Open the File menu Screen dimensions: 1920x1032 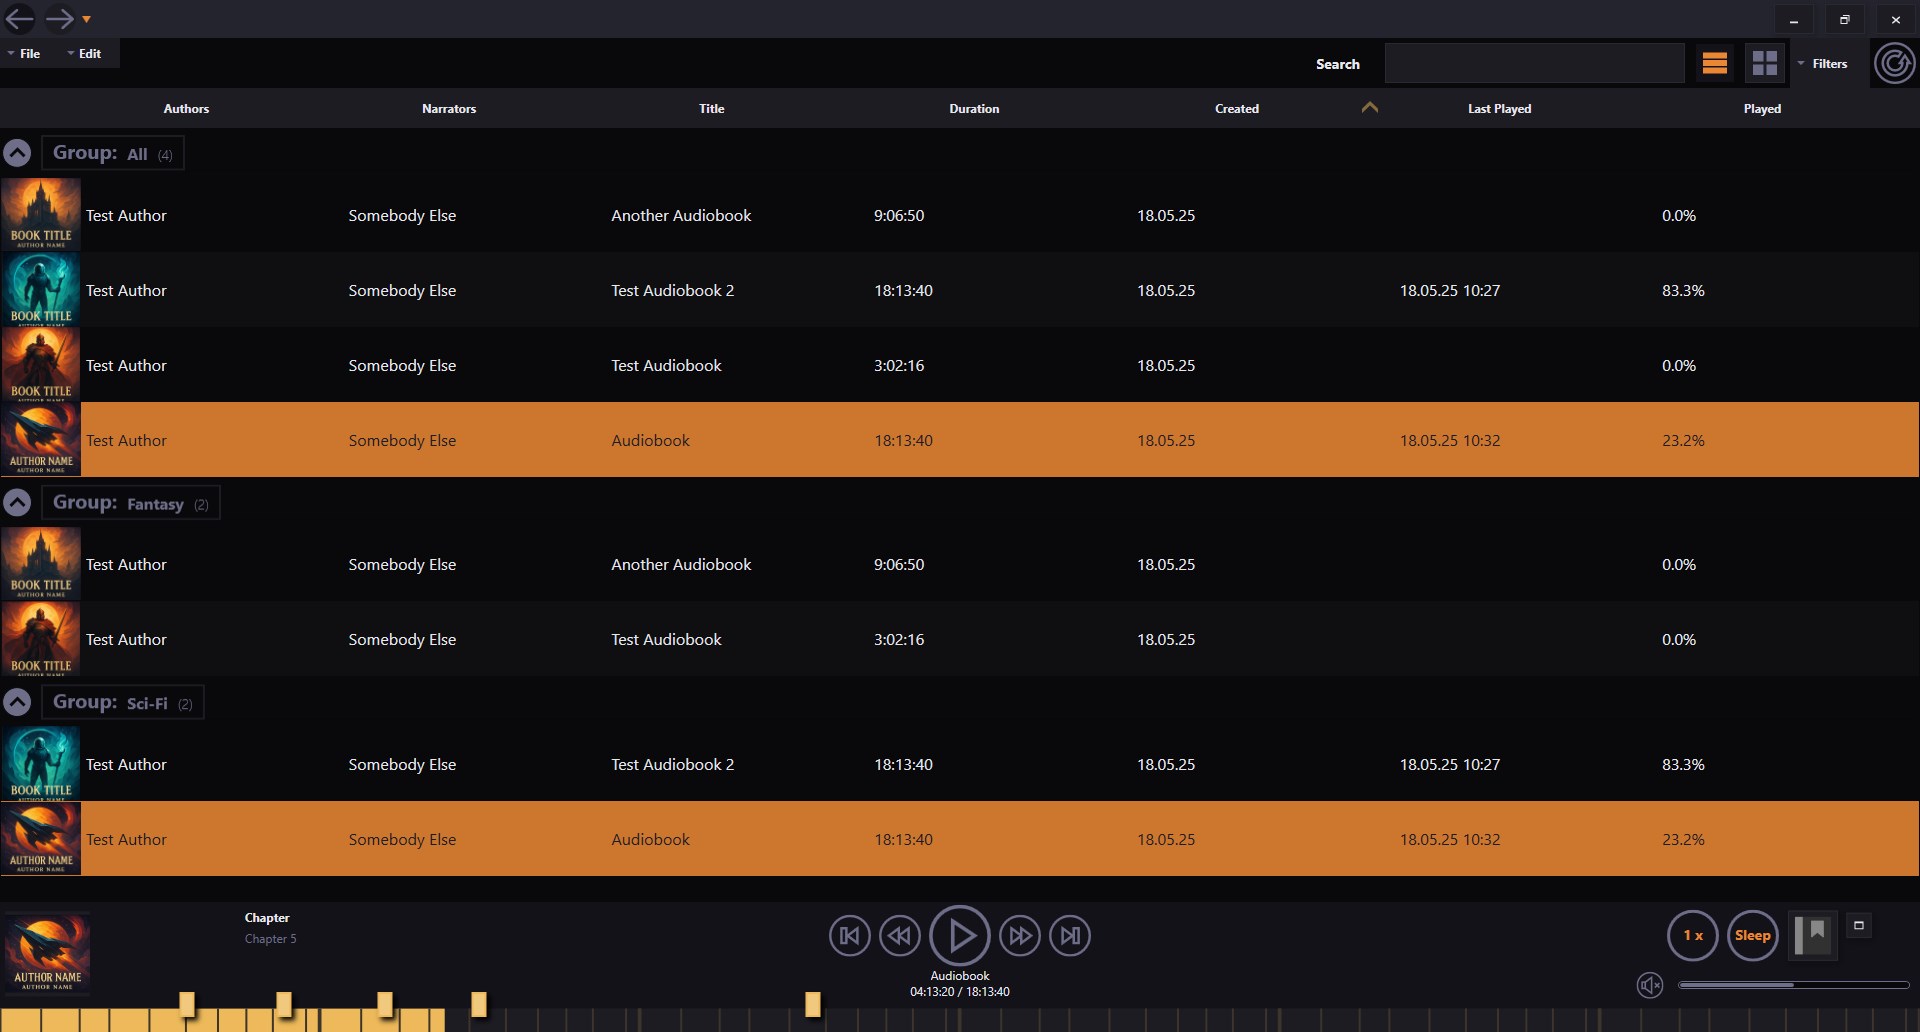pos(29,53)
